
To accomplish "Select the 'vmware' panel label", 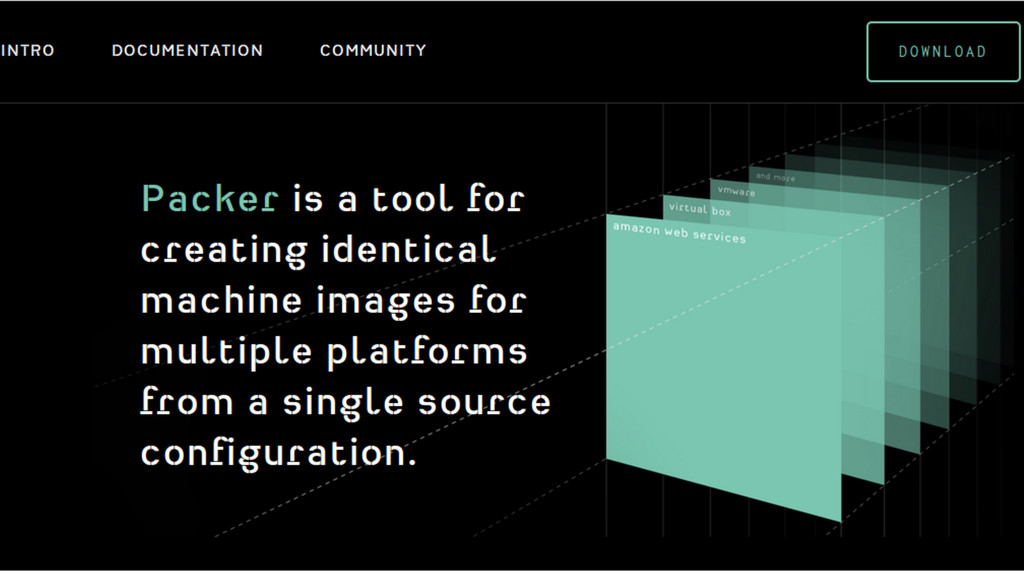I will (x=736, y=191).
